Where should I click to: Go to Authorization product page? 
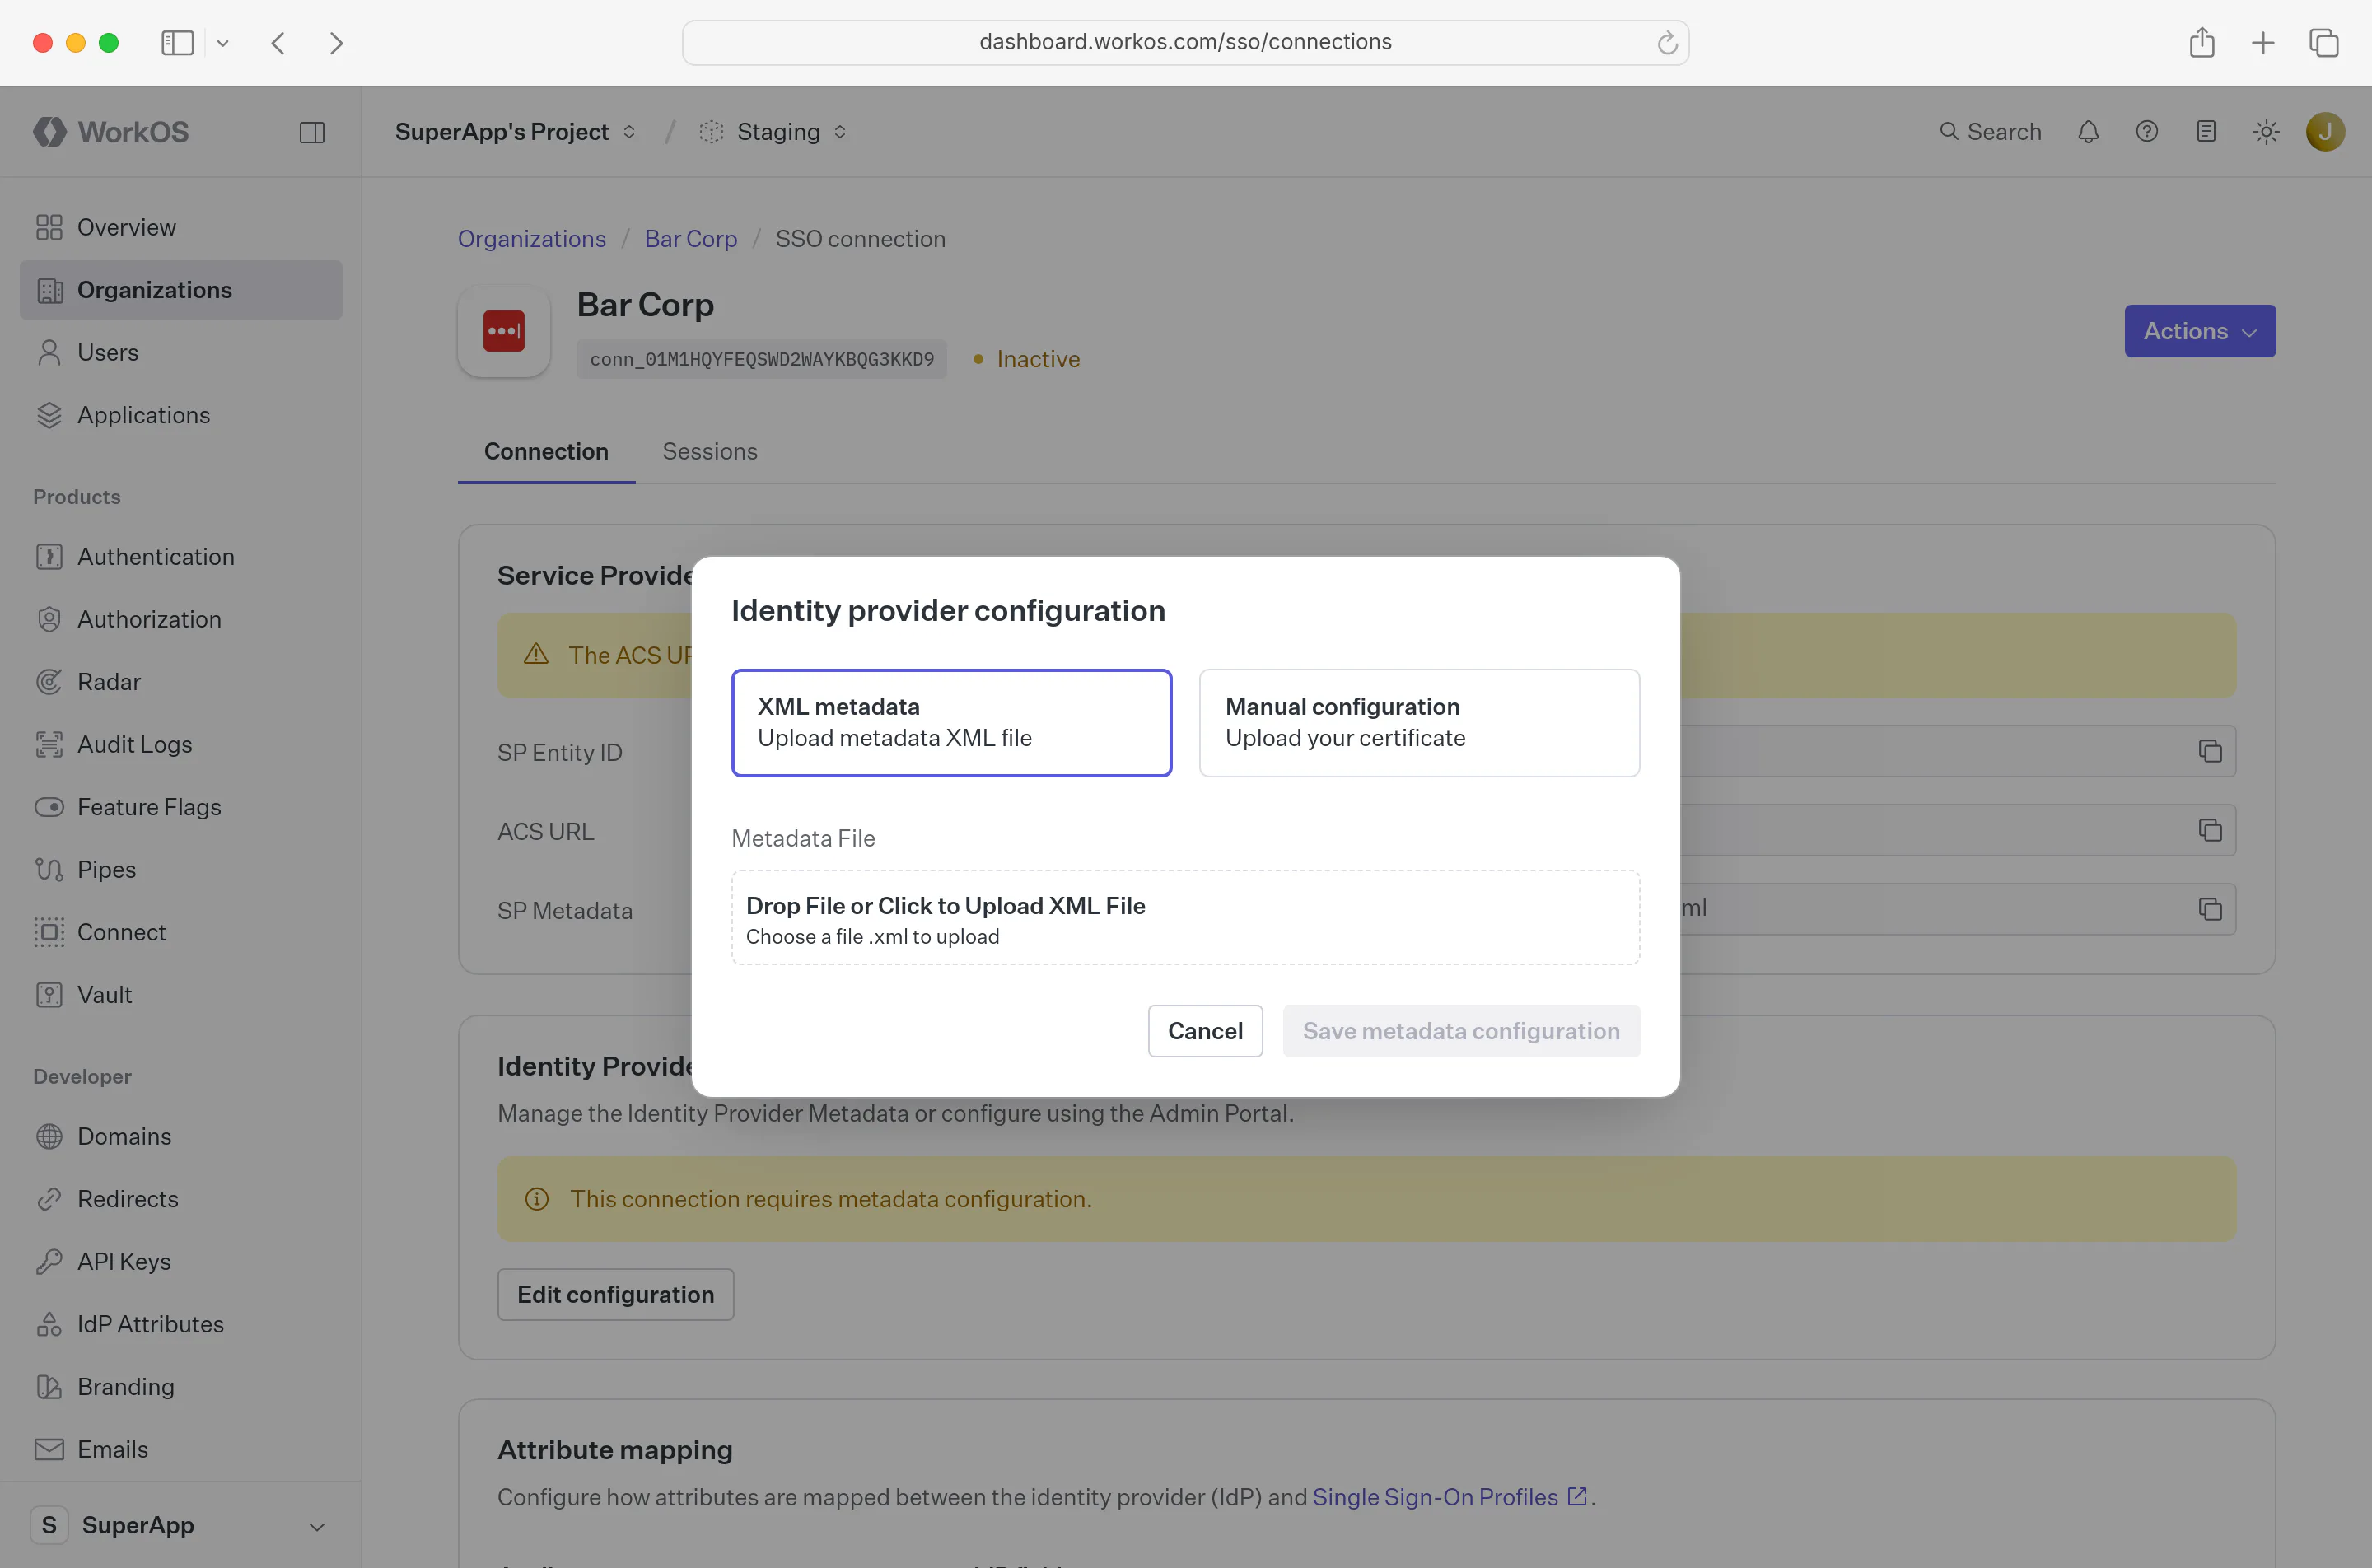(x=181, y=619)
